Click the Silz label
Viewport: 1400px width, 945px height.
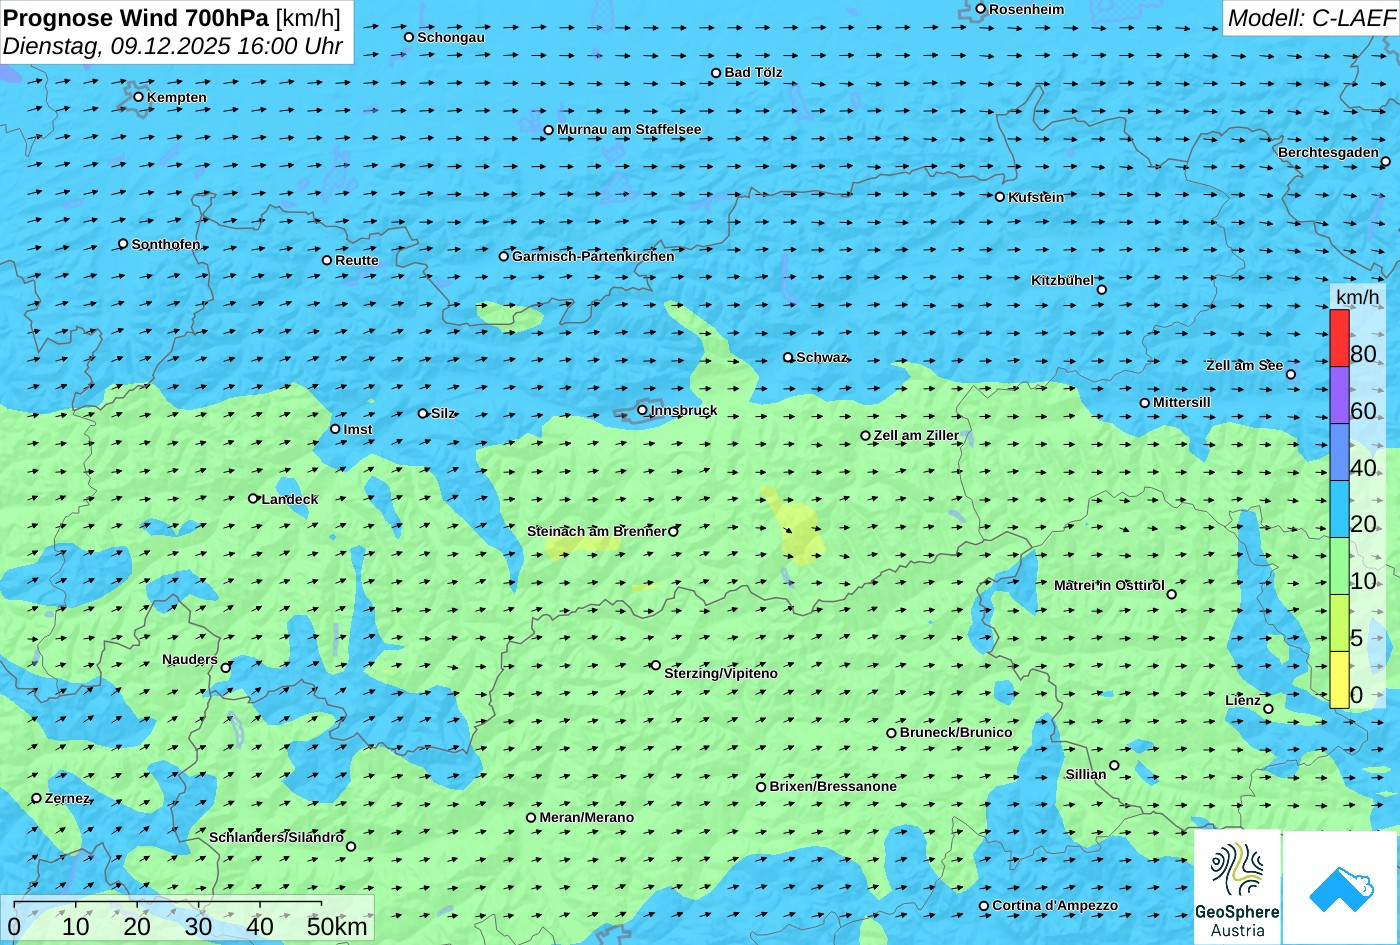[x=443, y=413]
